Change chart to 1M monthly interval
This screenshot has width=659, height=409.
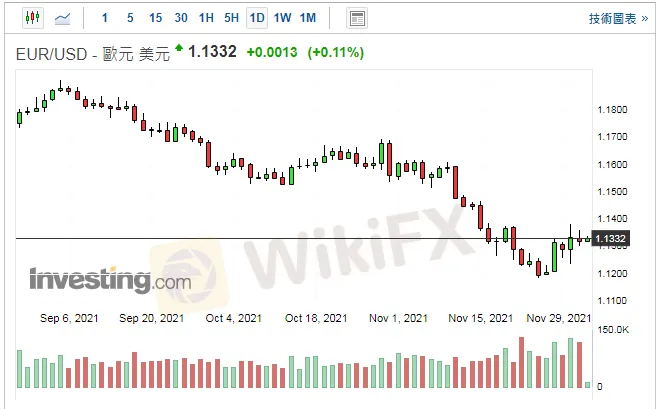308,18
